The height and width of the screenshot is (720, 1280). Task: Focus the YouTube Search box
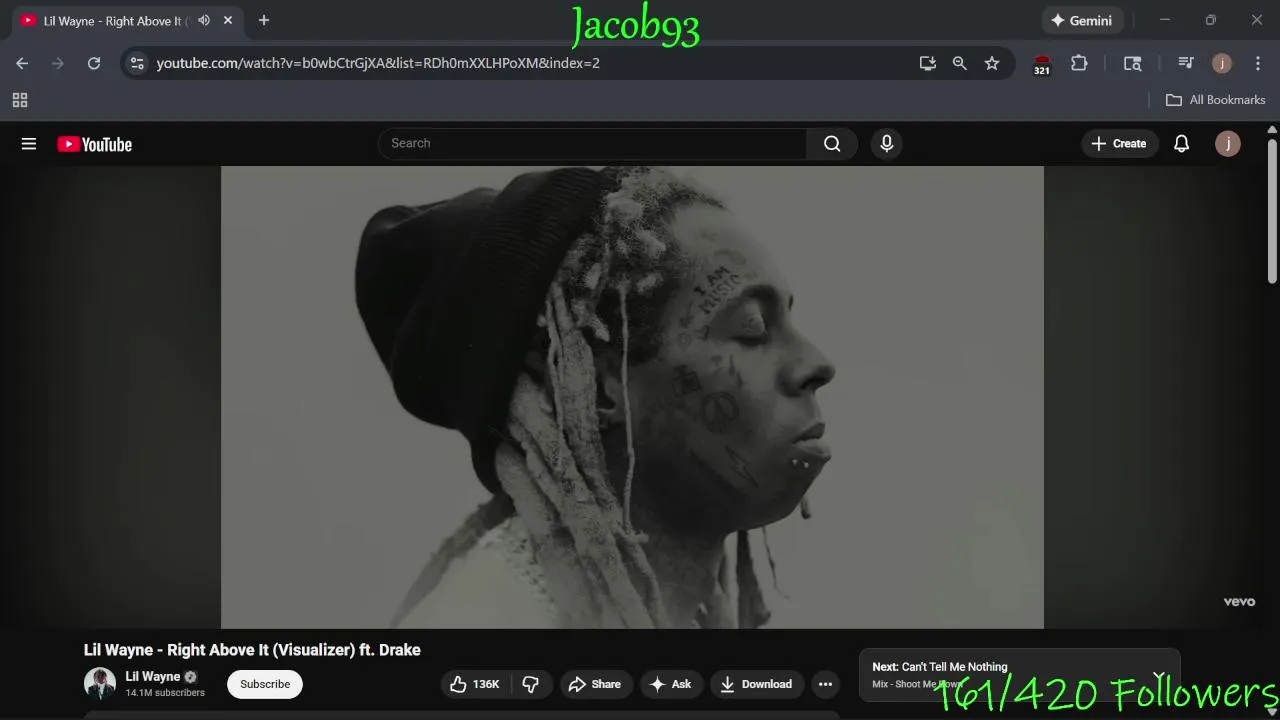tap(592, 143)
